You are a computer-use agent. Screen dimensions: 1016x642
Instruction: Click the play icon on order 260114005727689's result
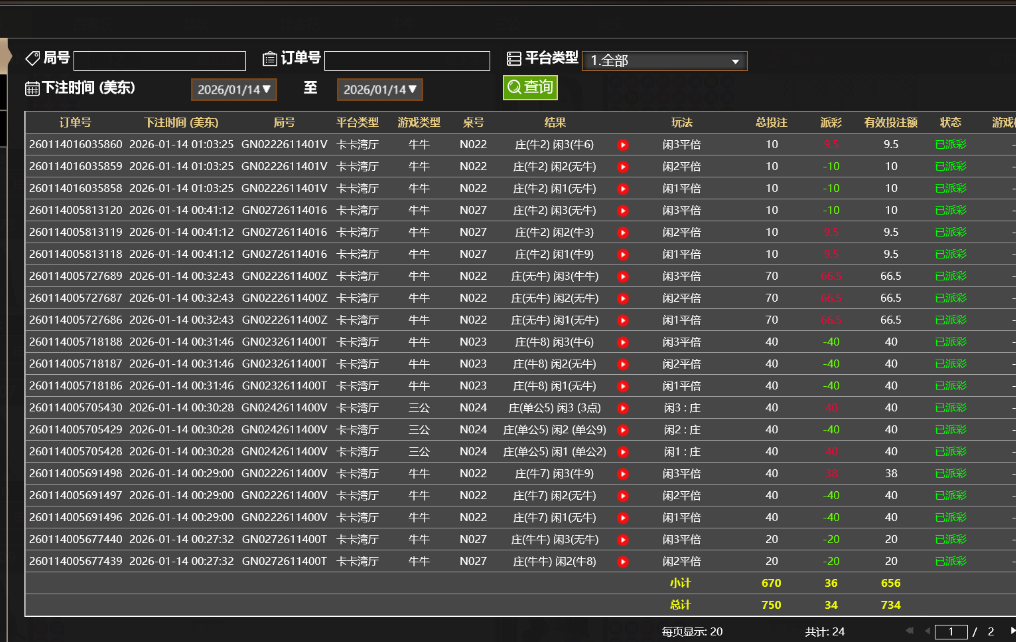point(622,276)
